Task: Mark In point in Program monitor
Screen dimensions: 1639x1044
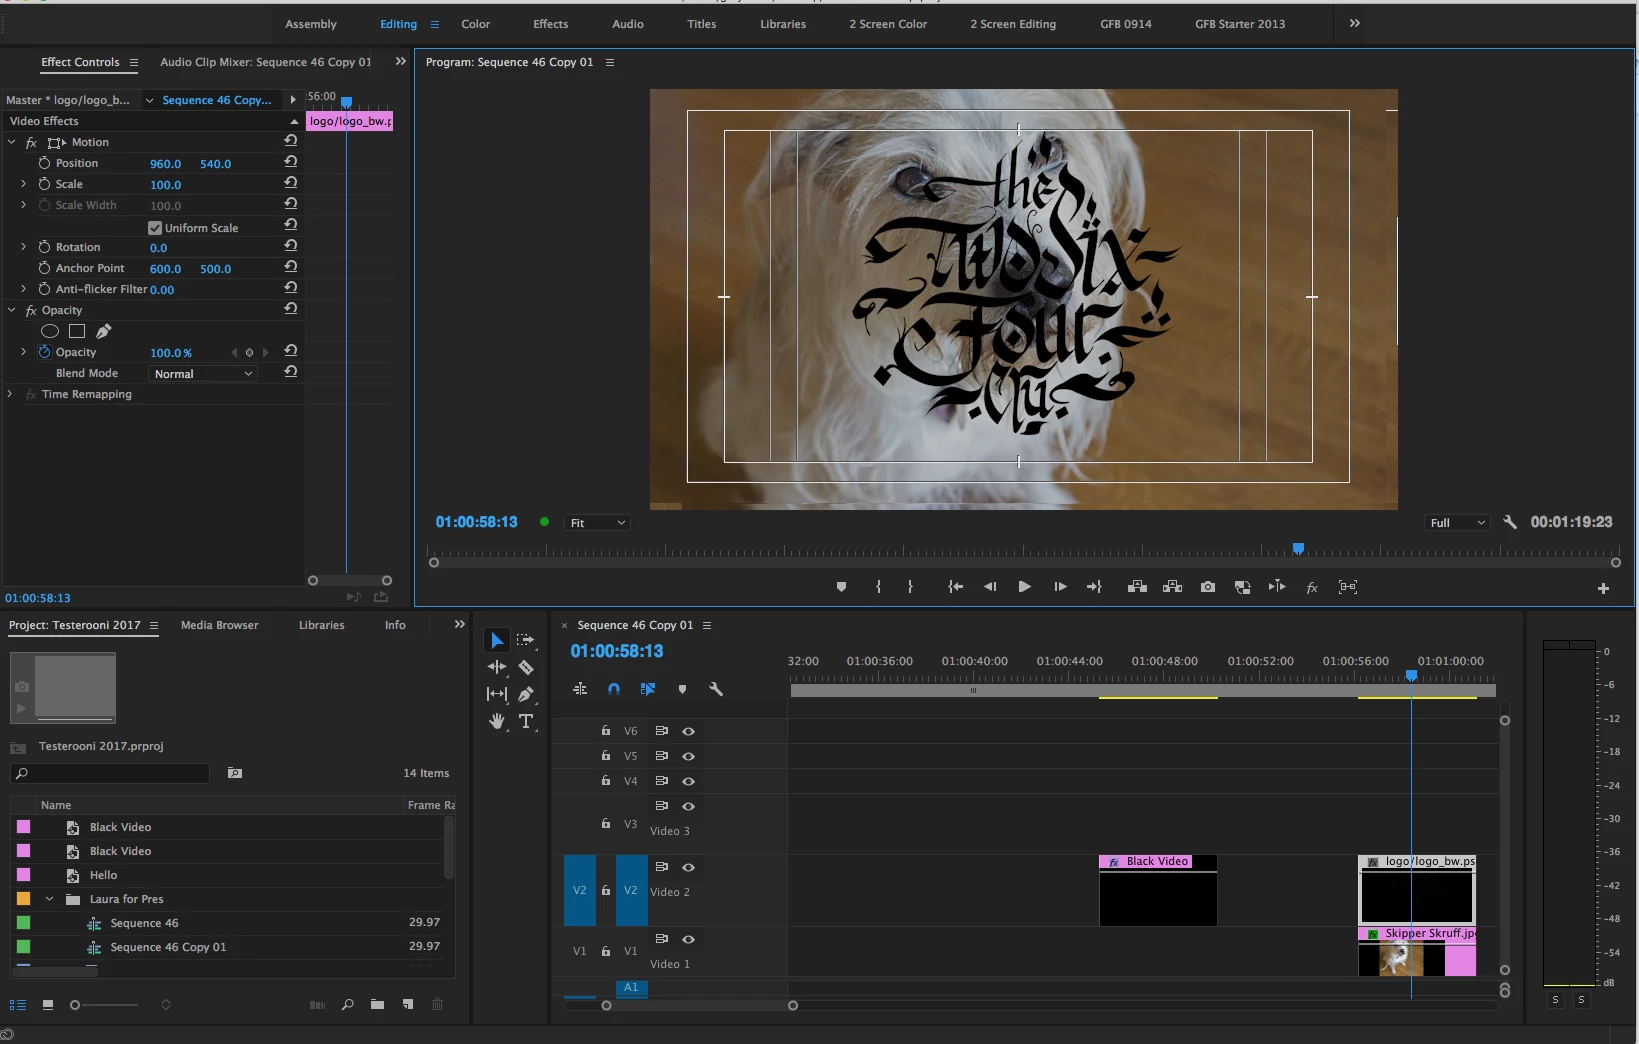Action: click(878, 587)
